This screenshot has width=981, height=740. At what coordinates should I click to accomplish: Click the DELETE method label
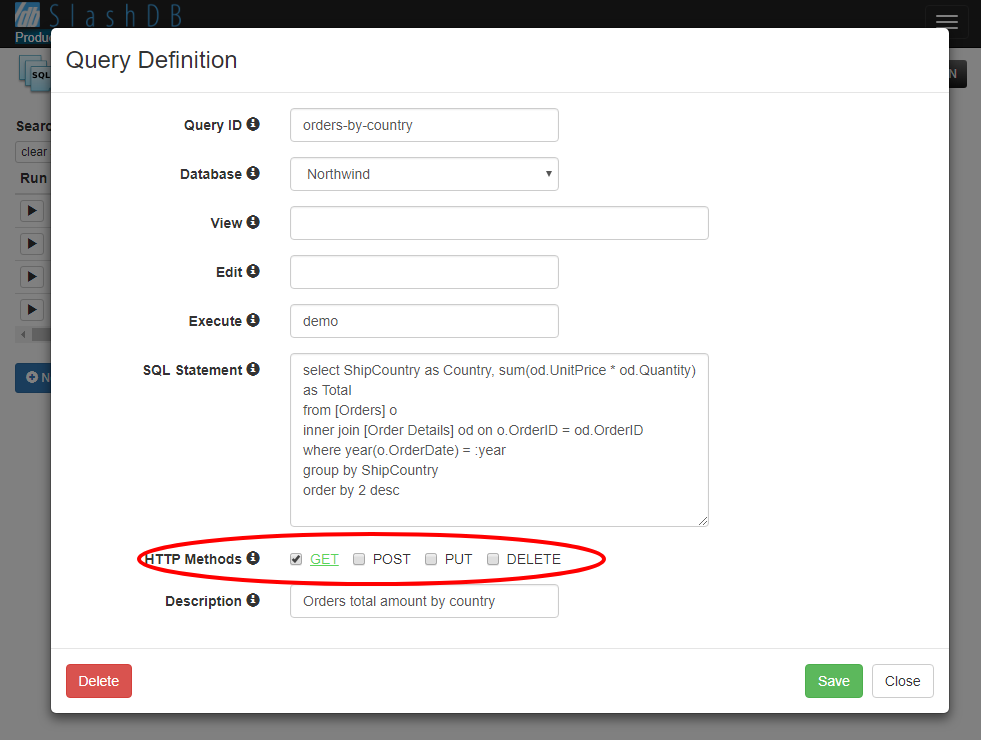[534, 559]
